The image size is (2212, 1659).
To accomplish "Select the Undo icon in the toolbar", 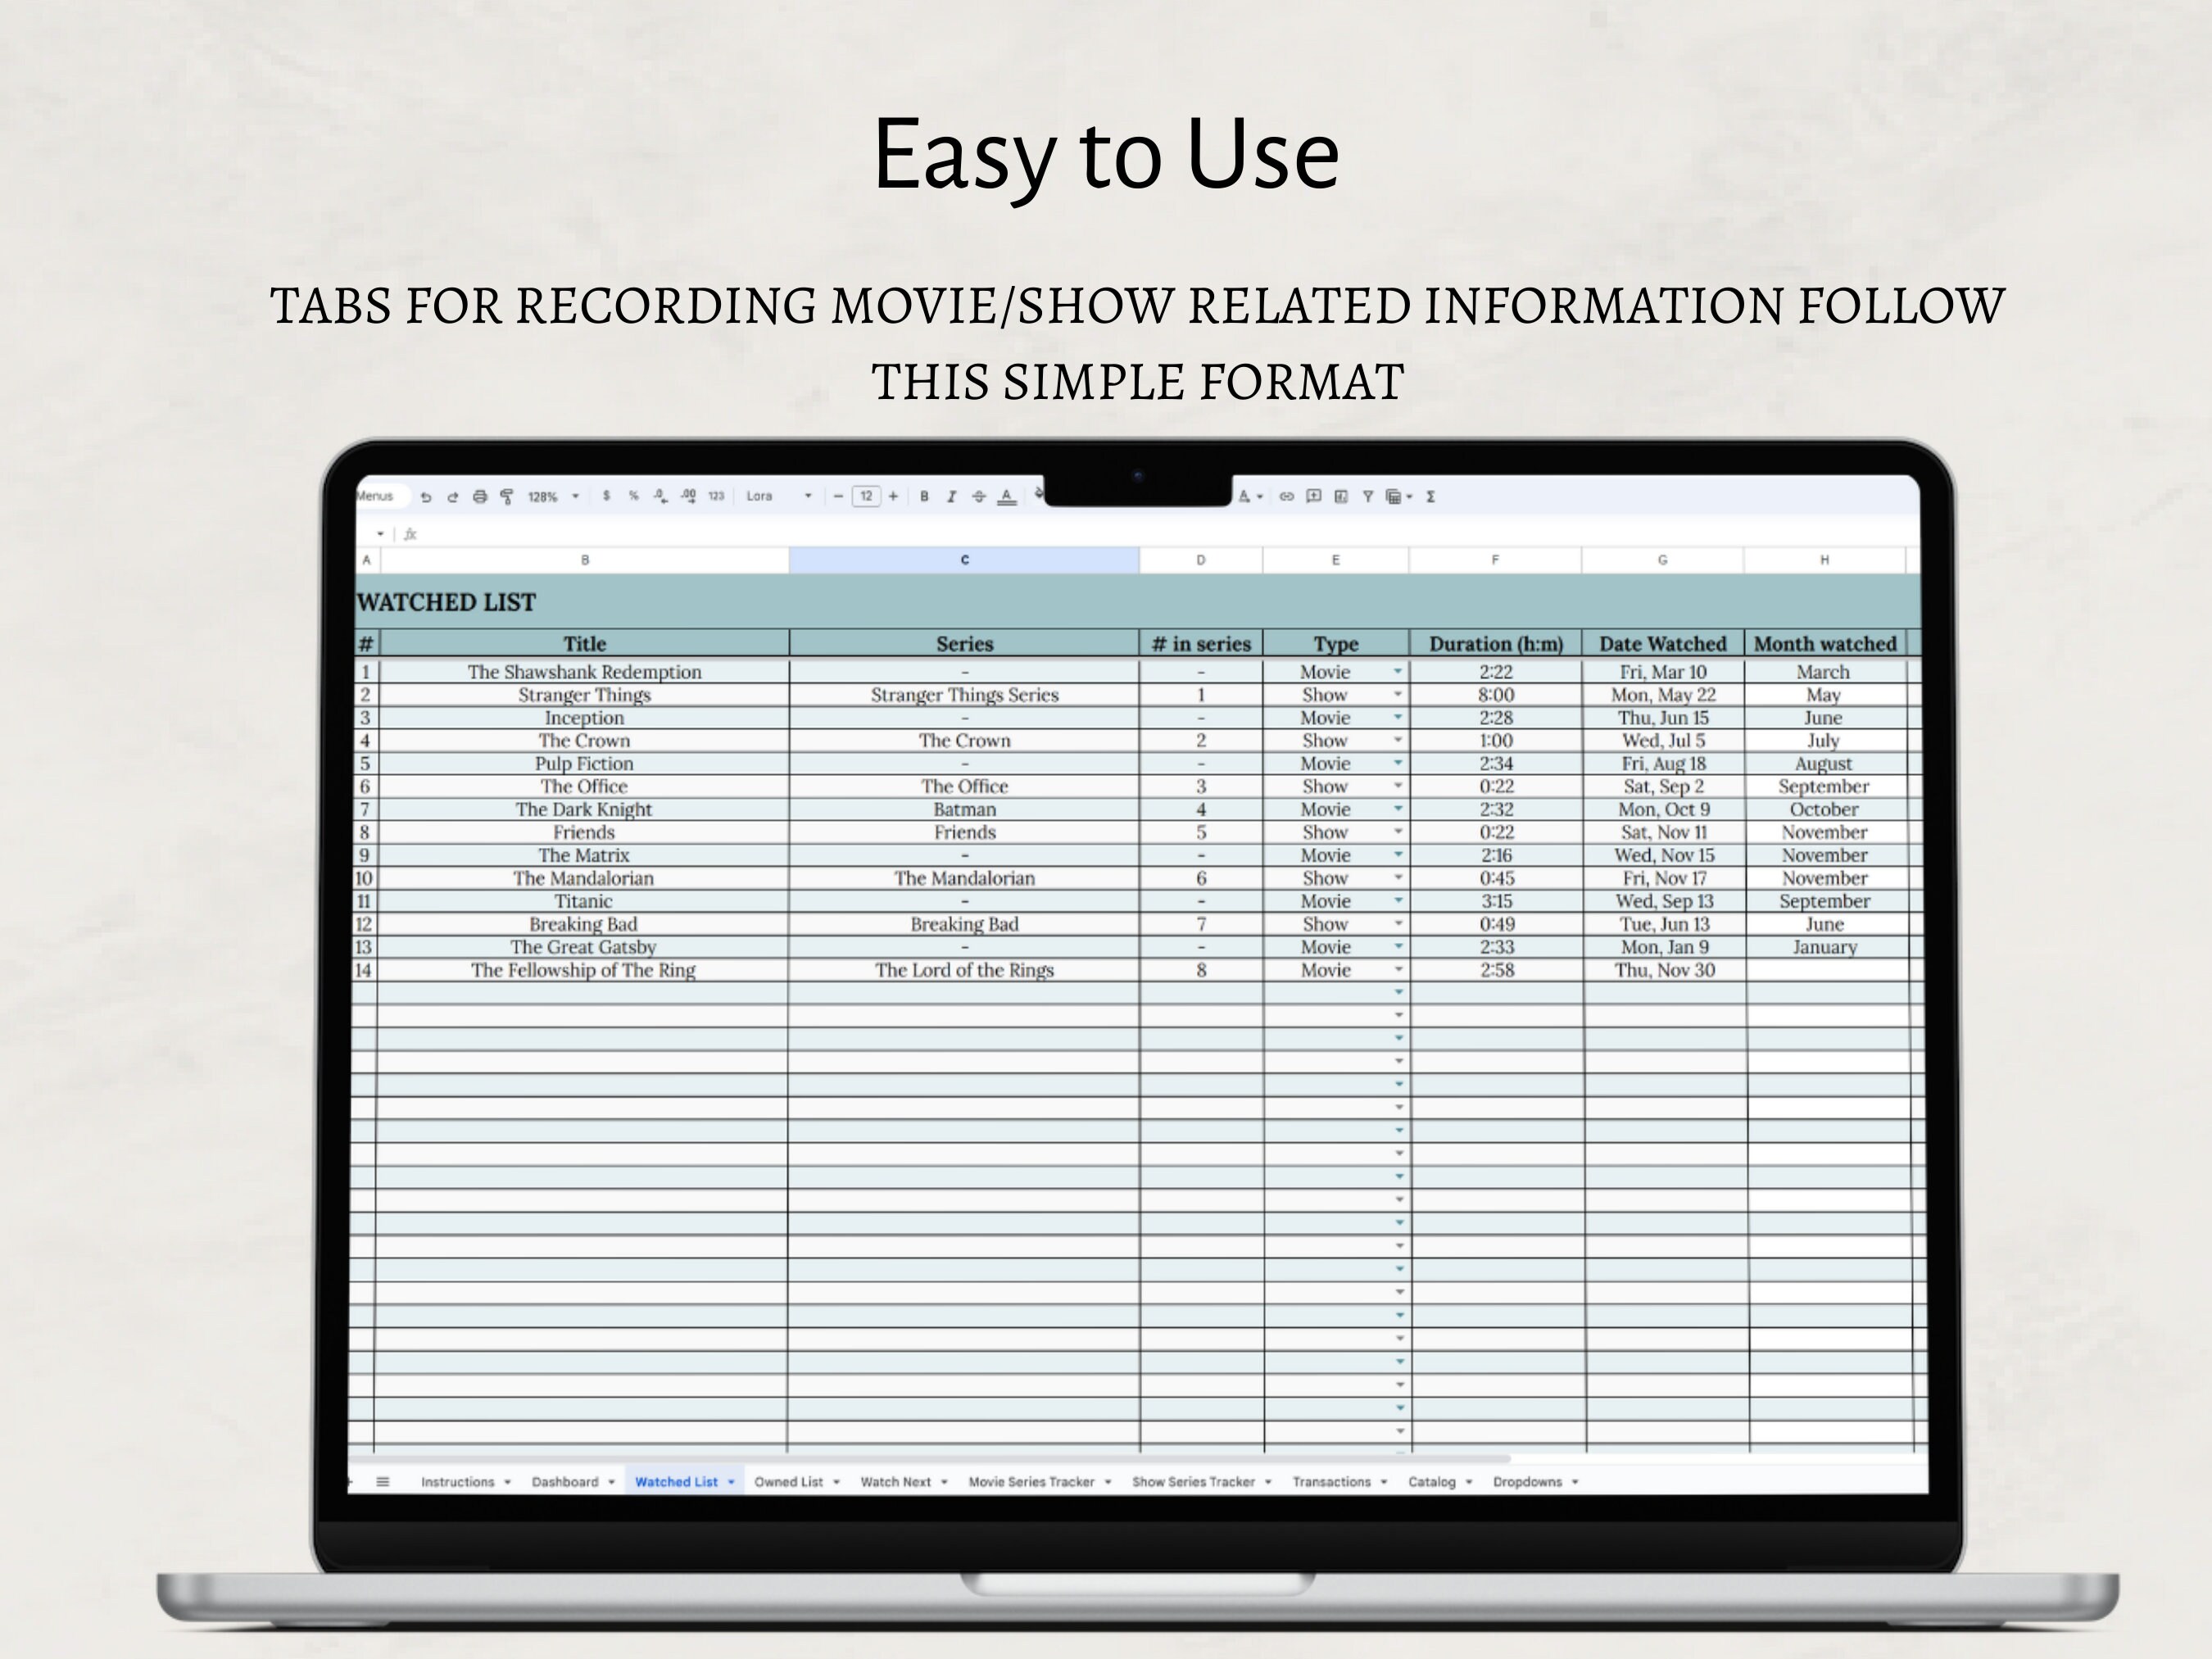I will [426, 497].
